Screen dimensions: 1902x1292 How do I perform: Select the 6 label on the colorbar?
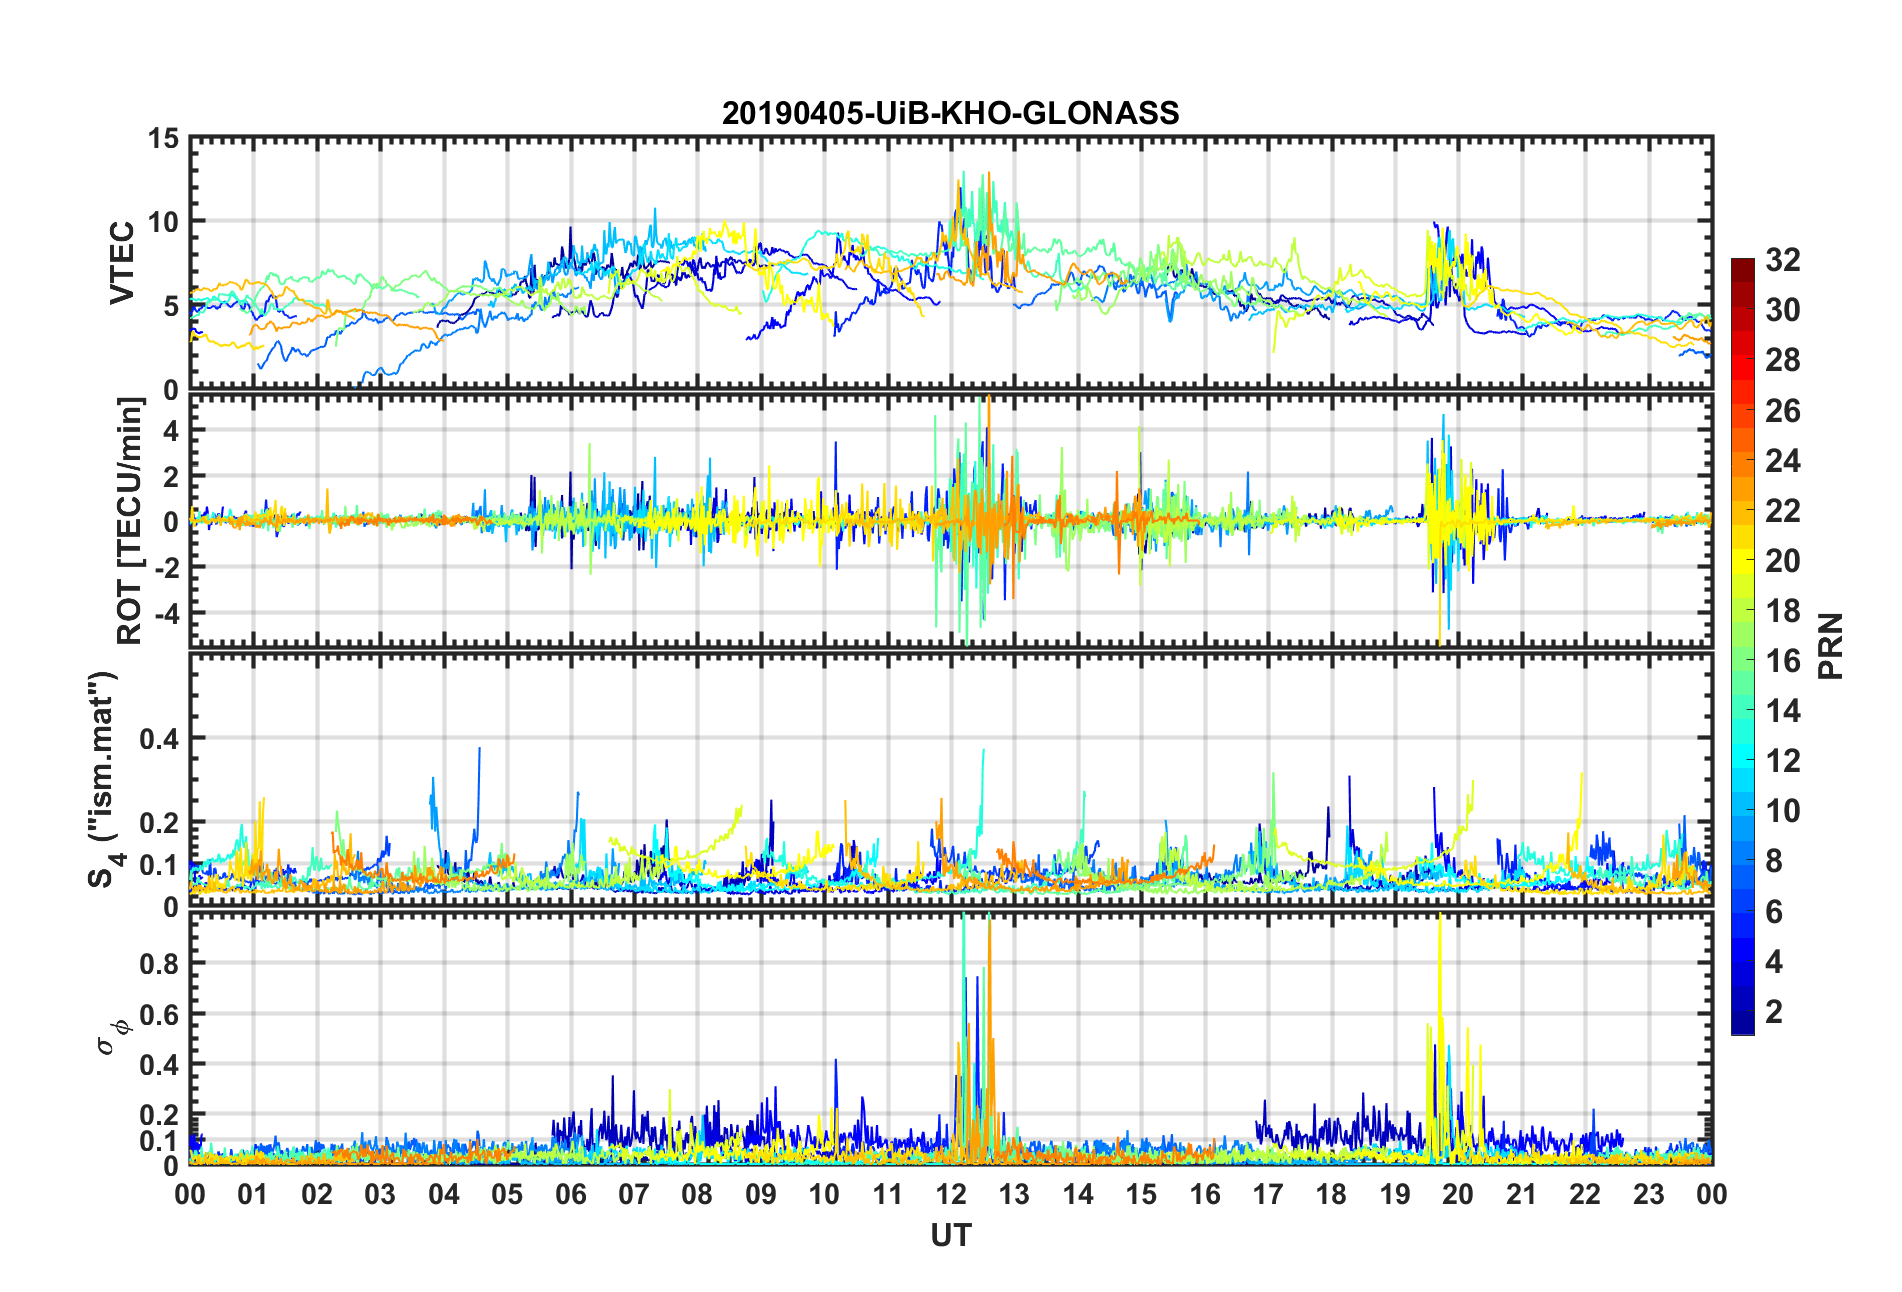coord(1774,912)
